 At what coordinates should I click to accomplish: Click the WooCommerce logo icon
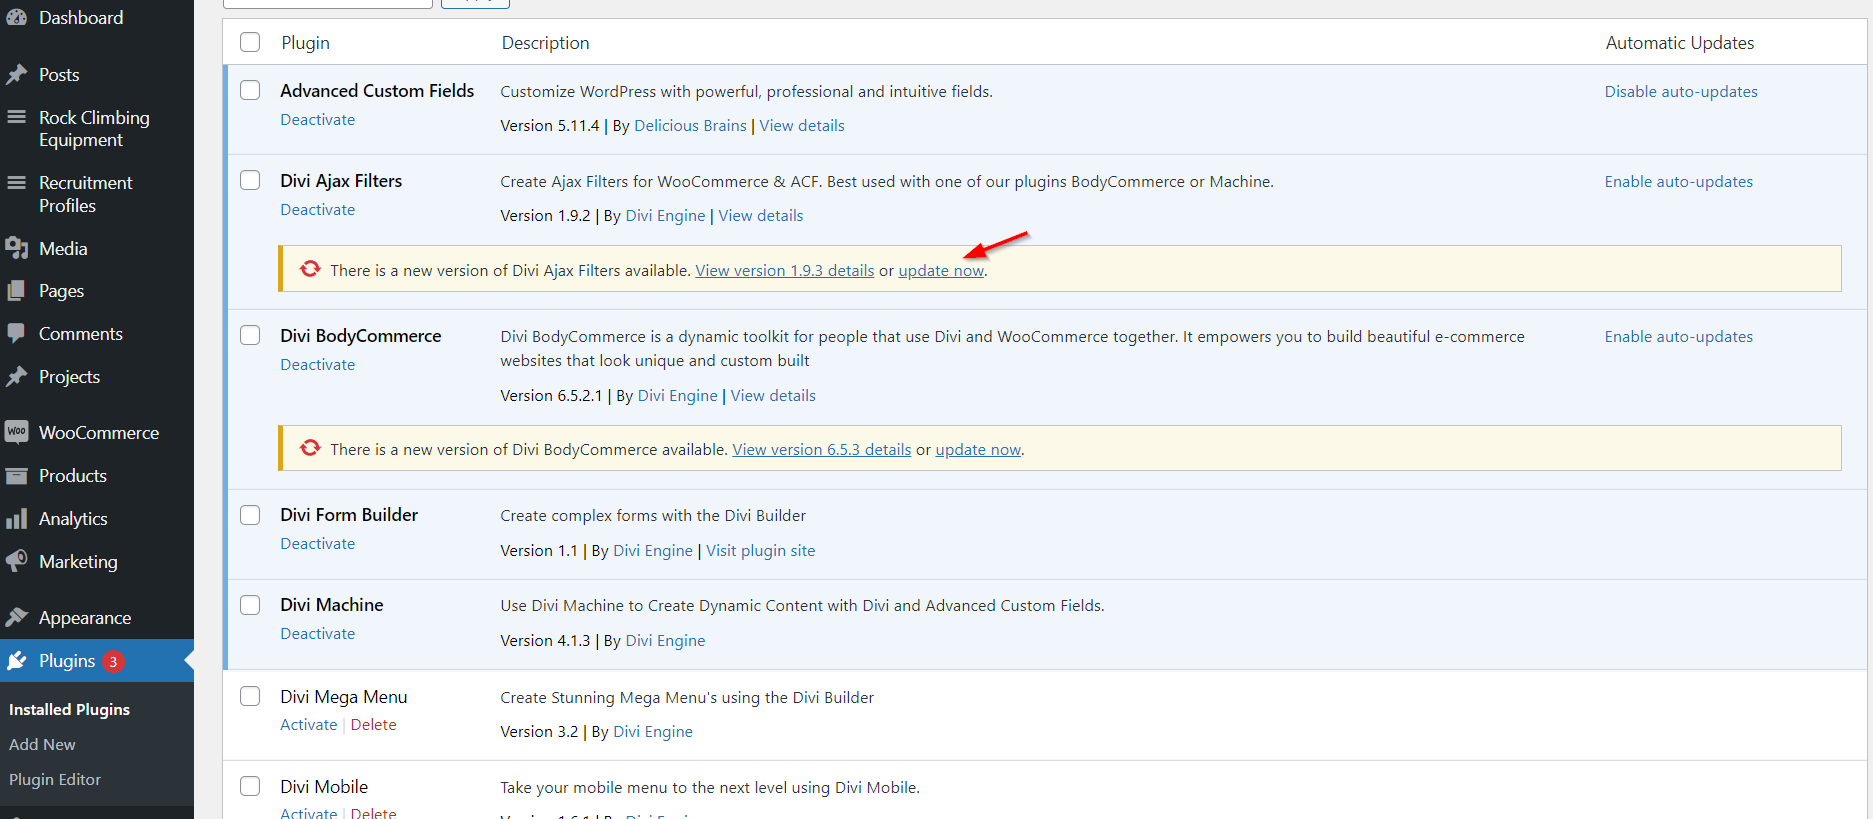(17, 433)
